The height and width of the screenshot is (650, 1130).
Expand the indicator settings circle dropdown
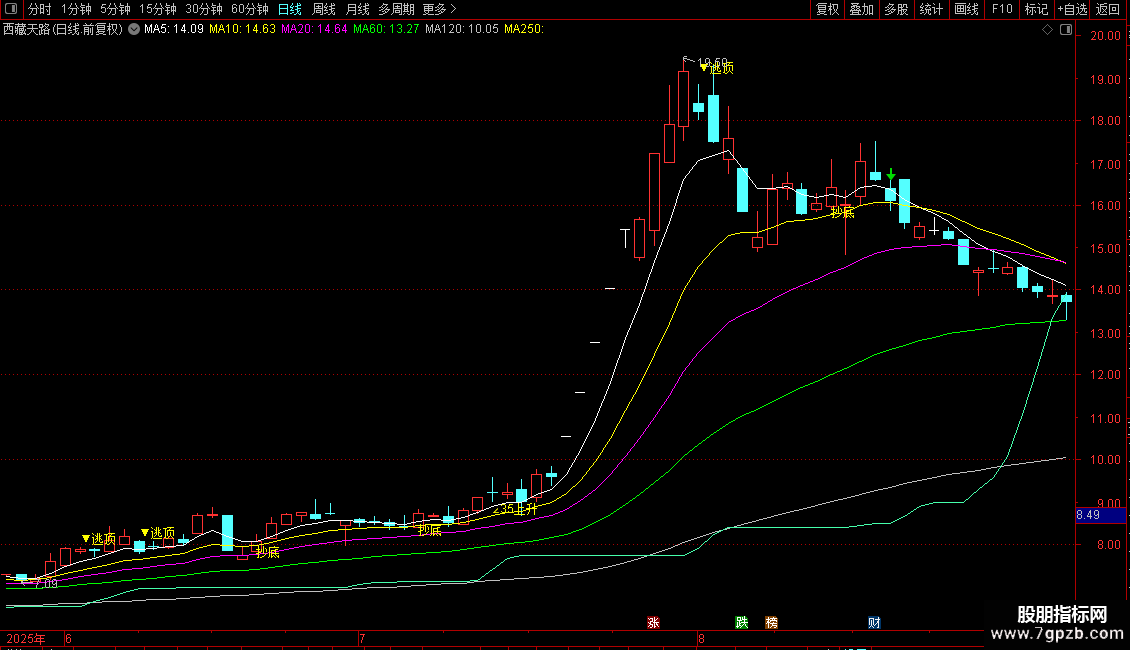tap(133, 30)
